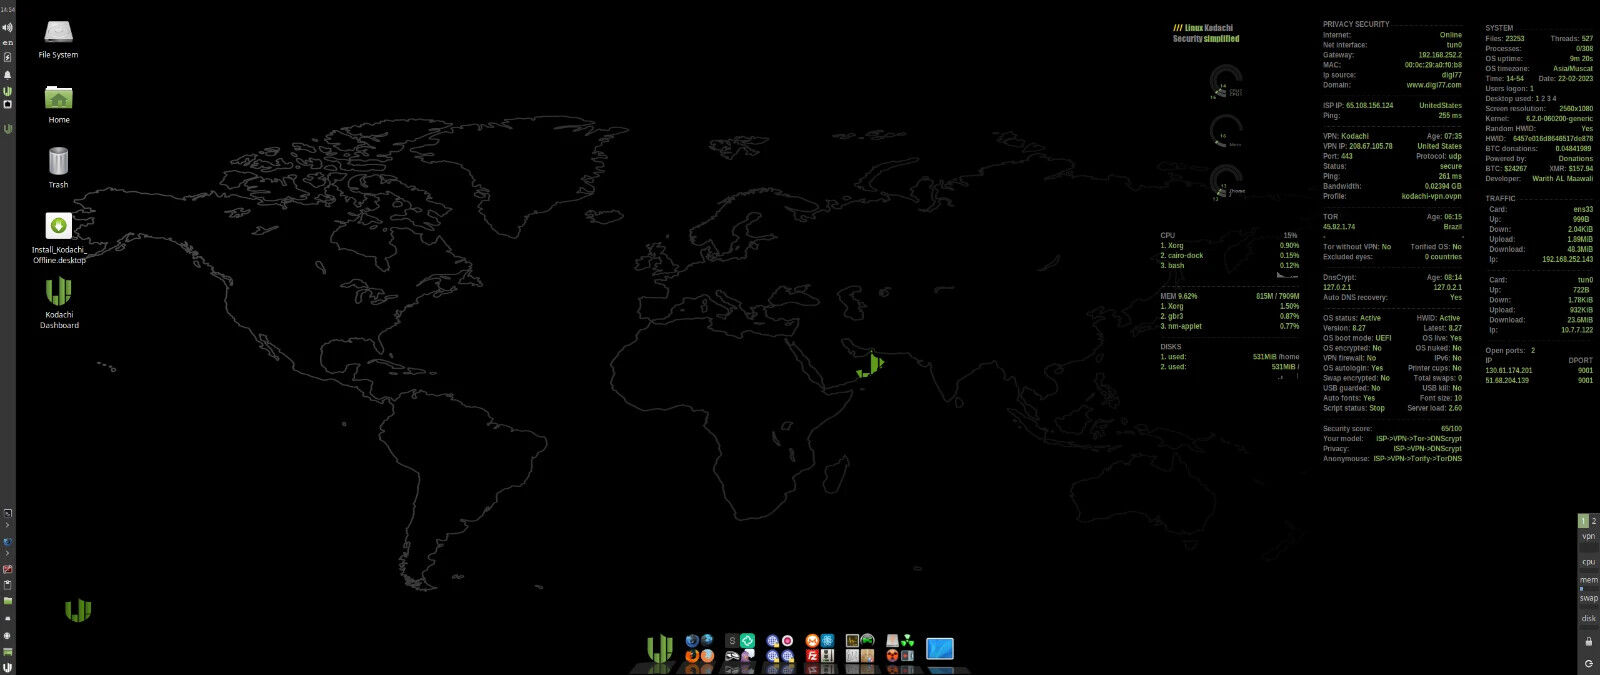Open the notification bell in the left panel
1600x675 pixels.
[x=7, y=75]
